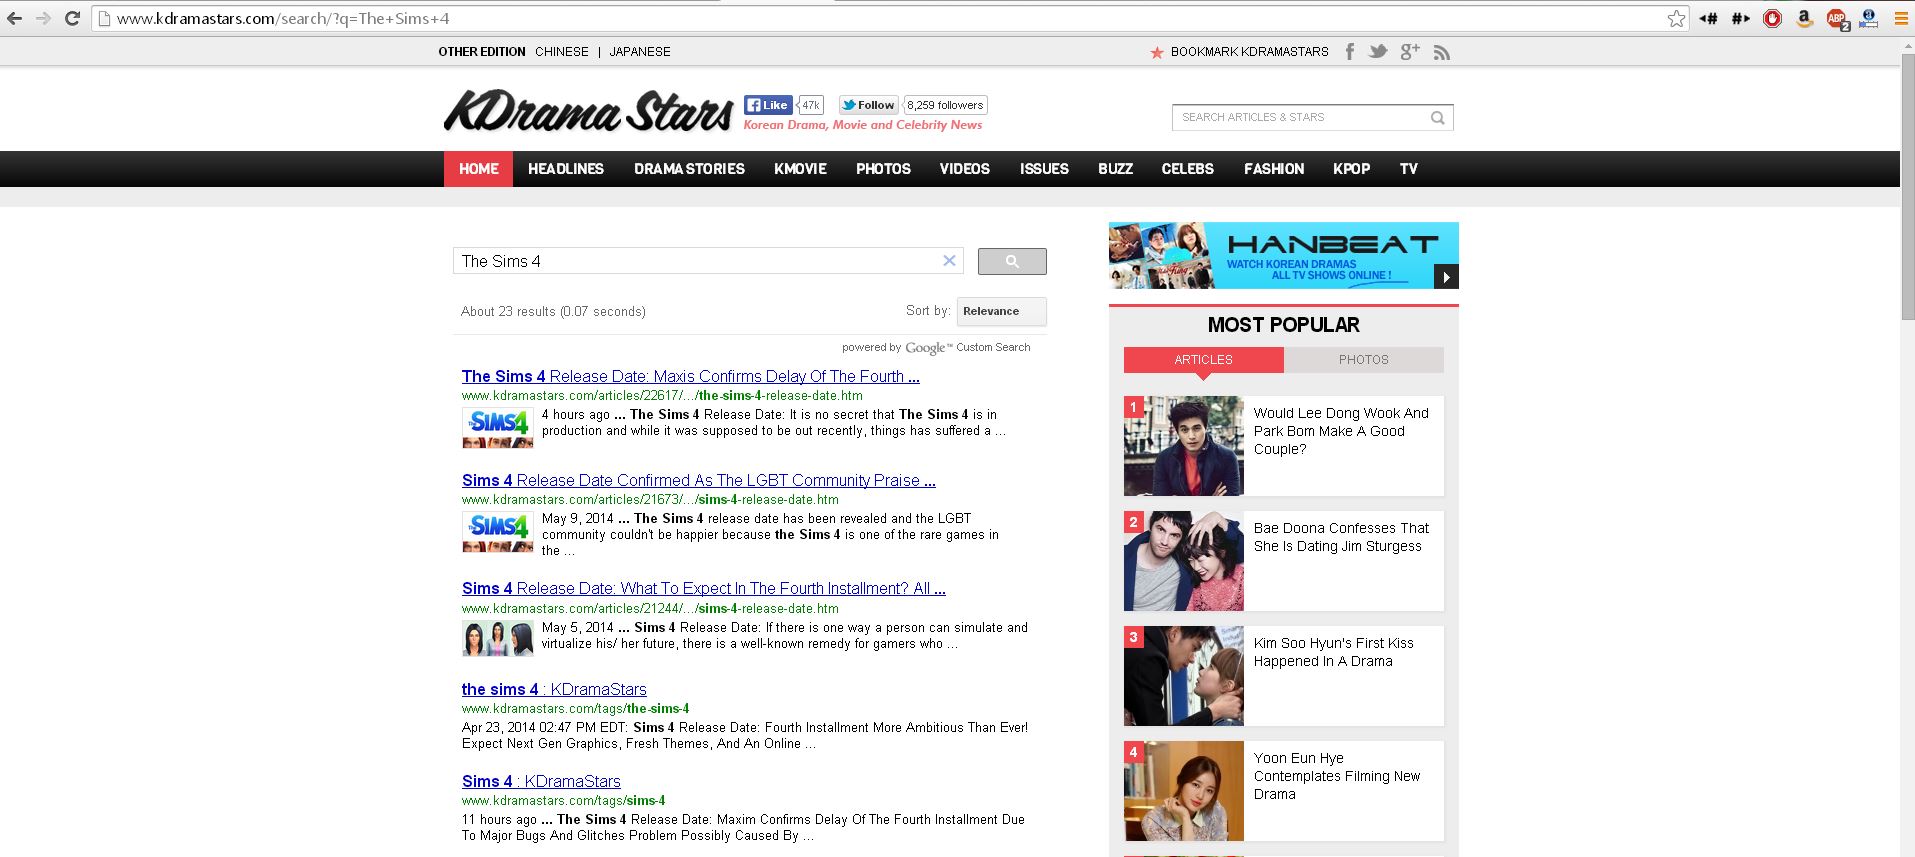Open 'the sims 4 : KDramaStars' tag result

coord(554,690)
